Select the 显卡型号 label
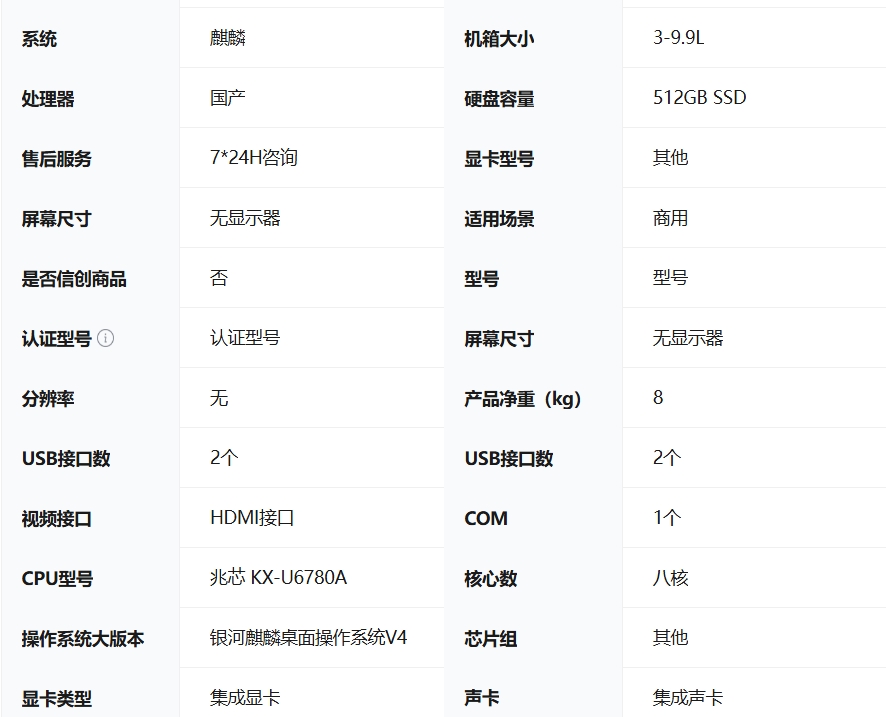The width and height of the screenshot is (886, 717). 499,159
